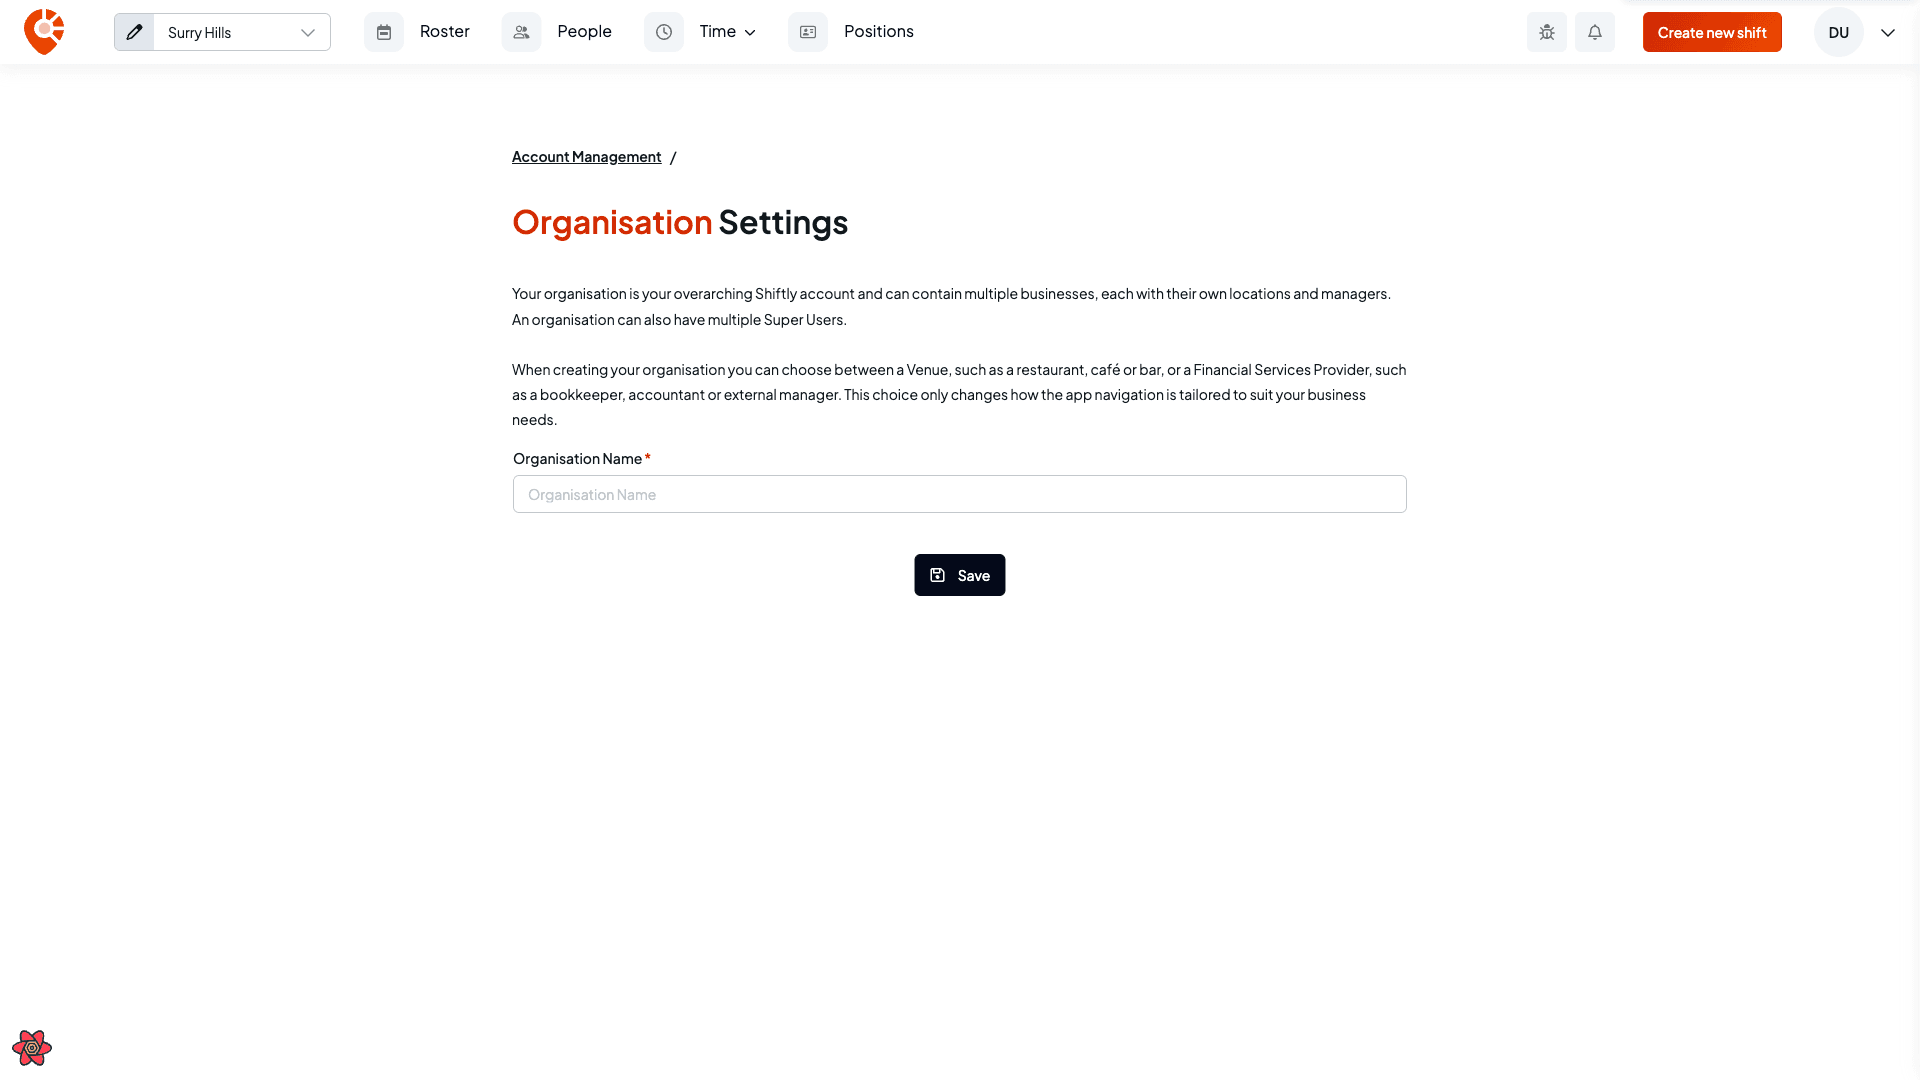Screen dimensions: 1920x1080
Task: Expand the user account chevron
Action: click(1888, 32)
